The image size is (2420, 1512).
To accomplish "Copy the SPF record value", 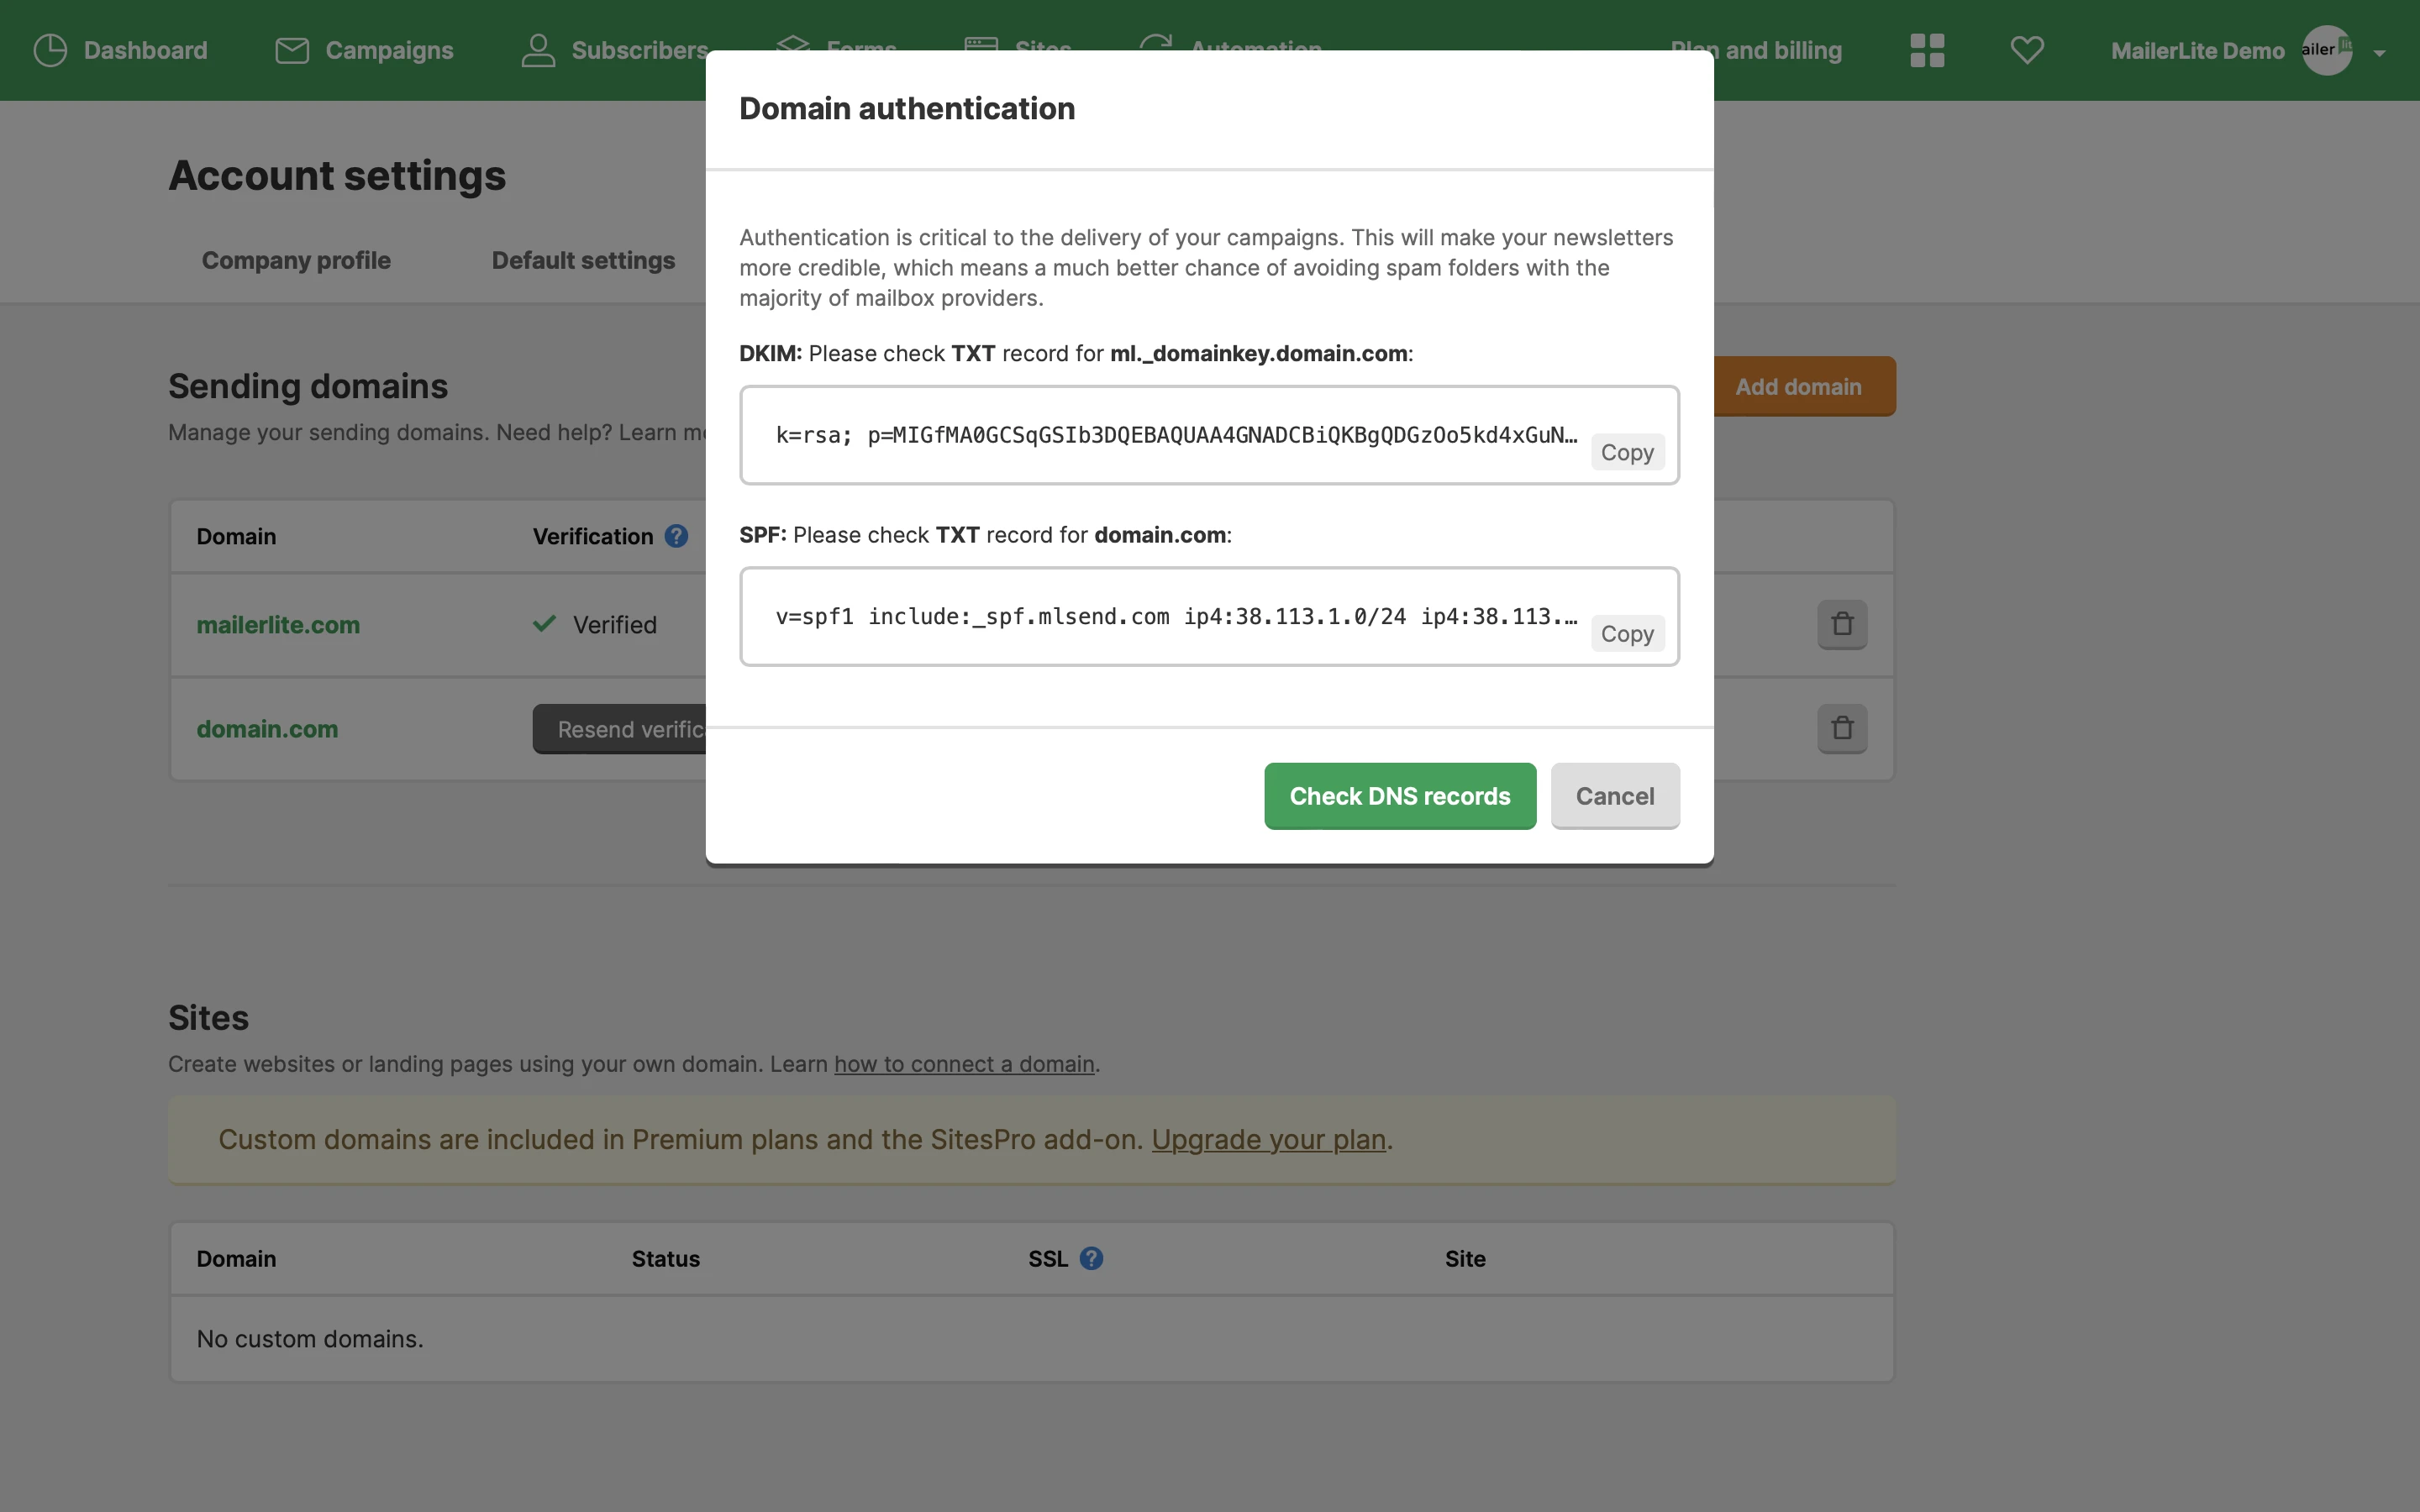I will [x=1627, y=633].
